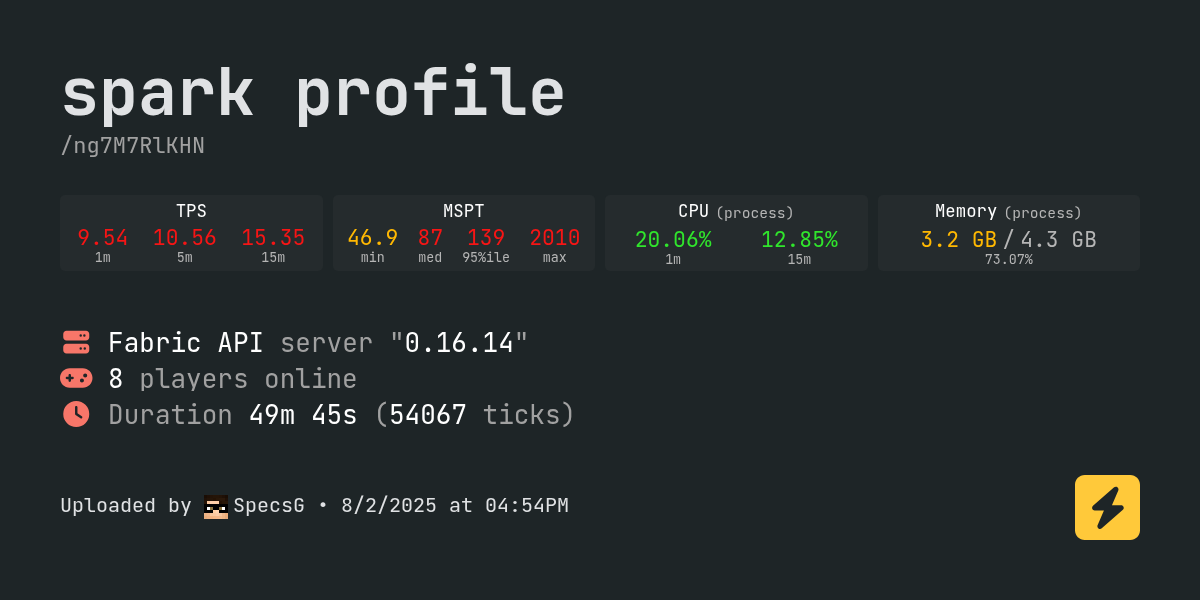Click the Memory used value 3.2 GB
The width and height of the screenshot is (1200, 600).
point(958,240)
